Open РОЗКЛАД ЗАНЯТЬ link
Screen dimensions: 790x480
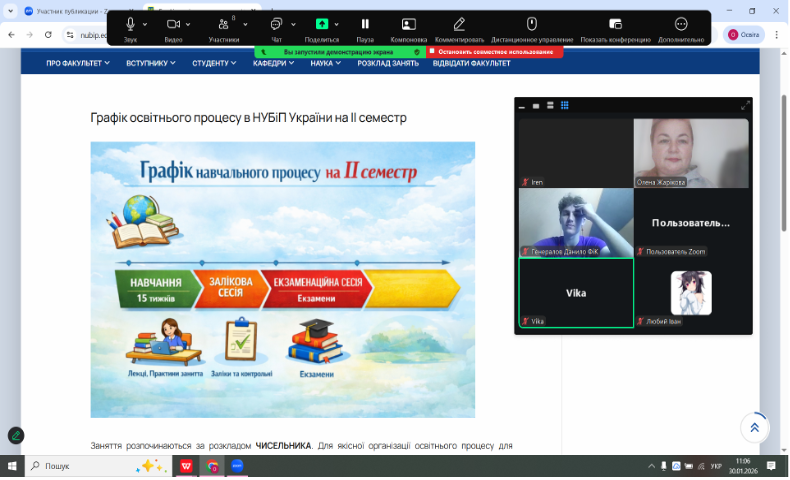click(x=388, y=63)
